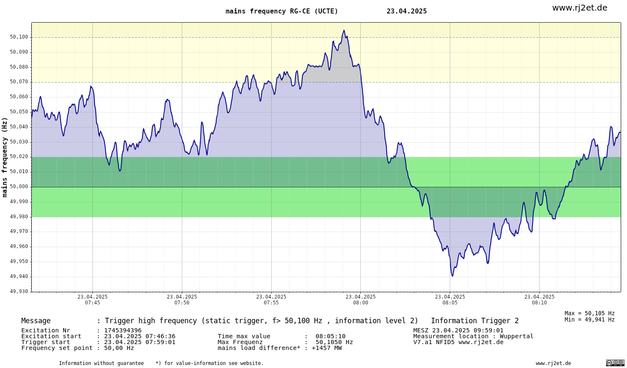
Task: Click the 50,080 y-axis tick label
Action: [x=20, y=67]
